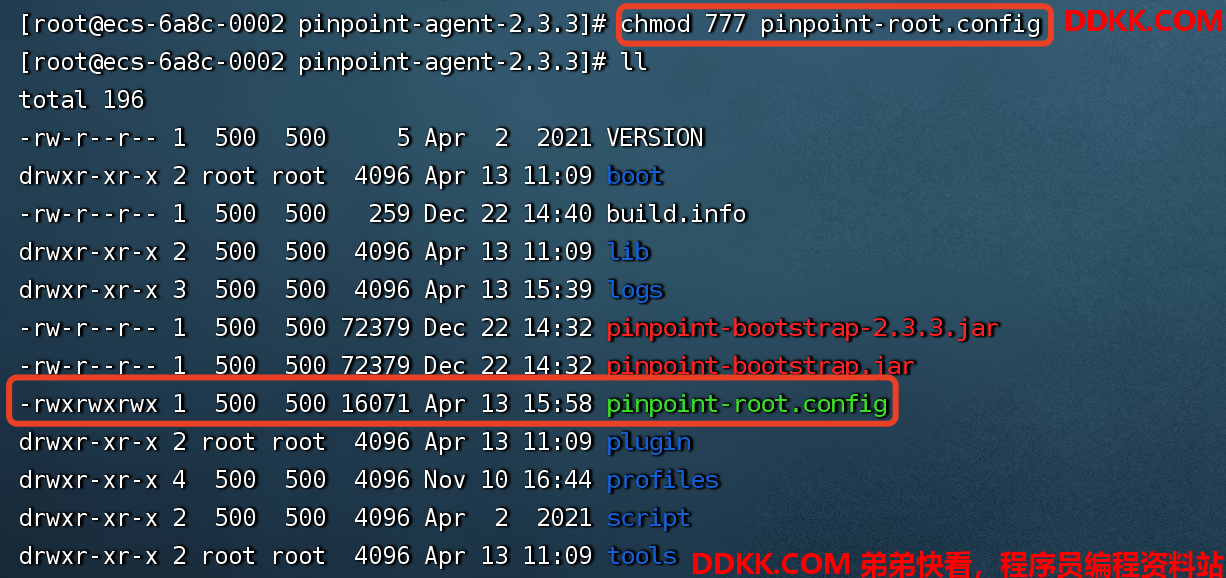The image size is (1226, 578).
Task: Select the build.info file entry
Action: point(676,214)
